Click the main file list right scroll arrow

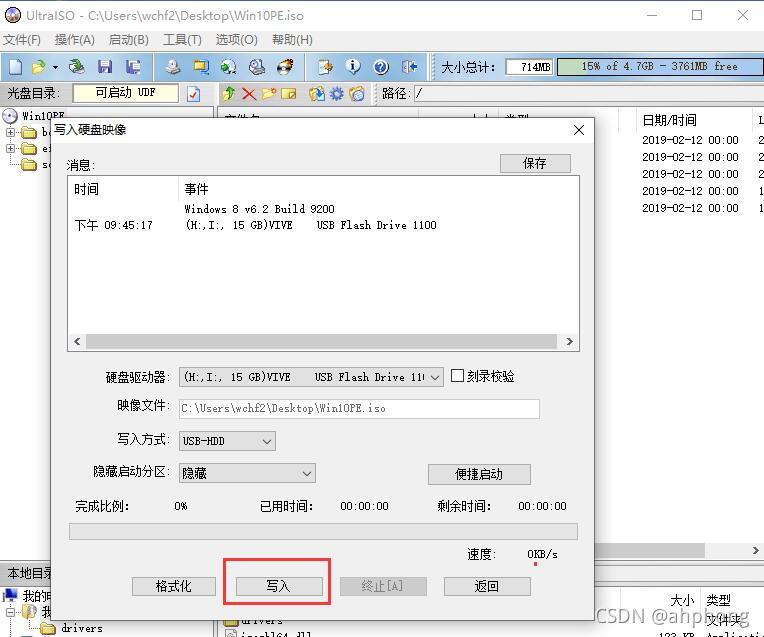click(755, 550)
